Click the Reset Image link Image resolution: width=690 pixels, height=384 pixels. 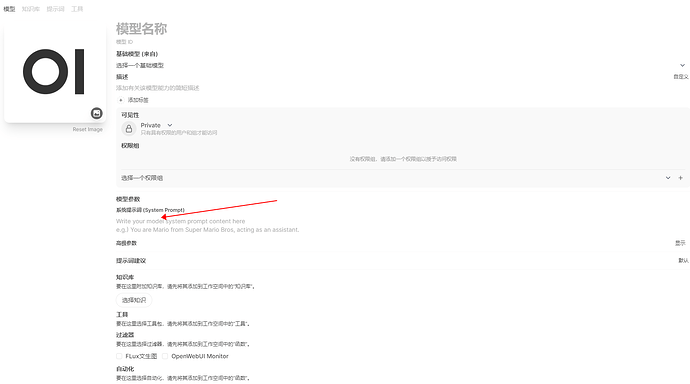(x=88, y=129)
